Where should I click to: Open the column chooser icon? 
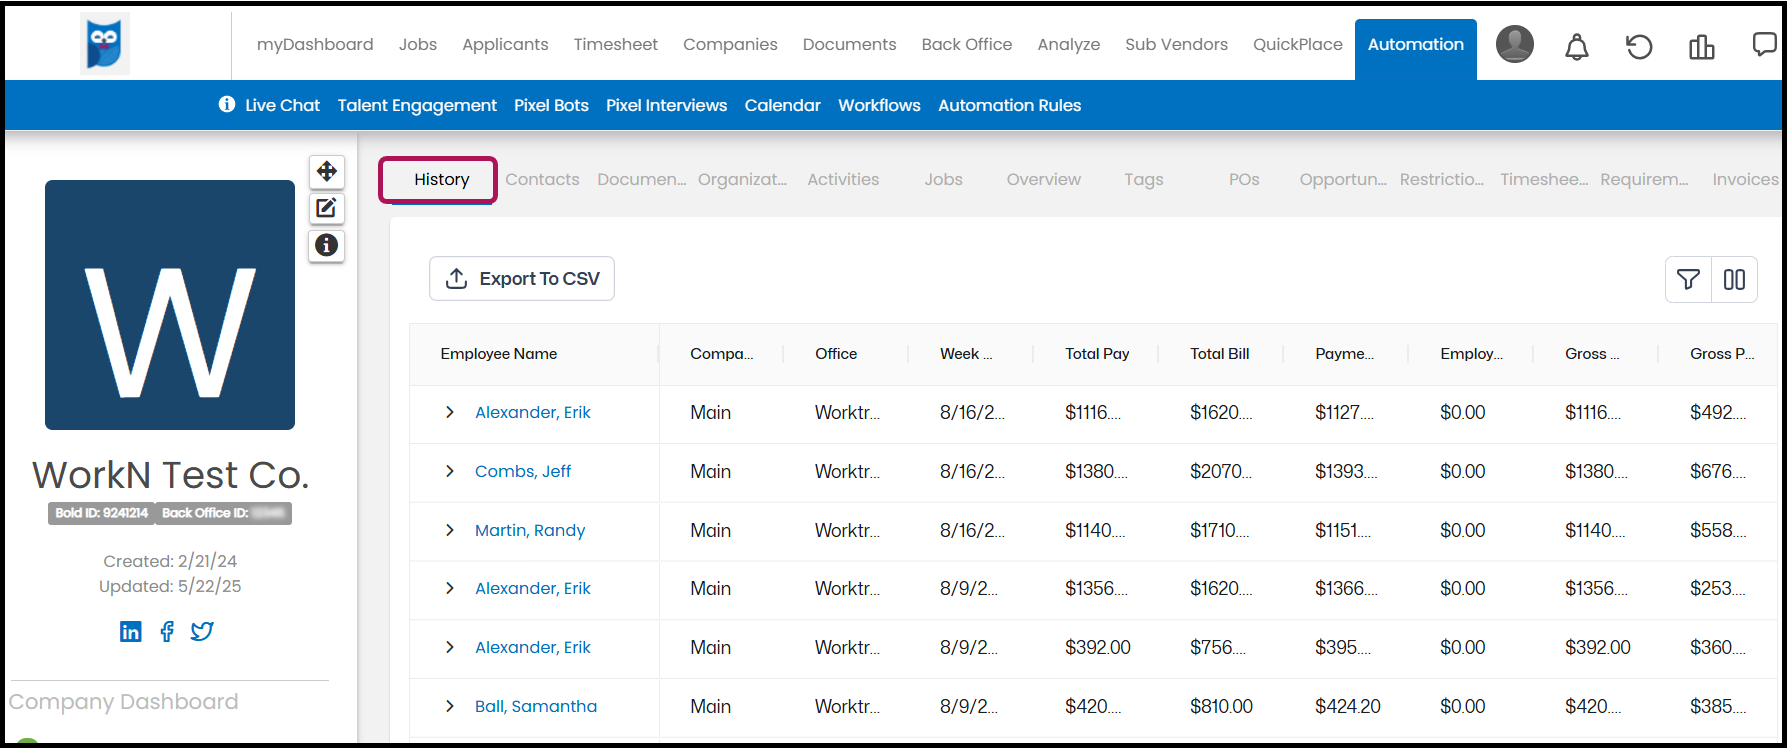(1735, 280)
